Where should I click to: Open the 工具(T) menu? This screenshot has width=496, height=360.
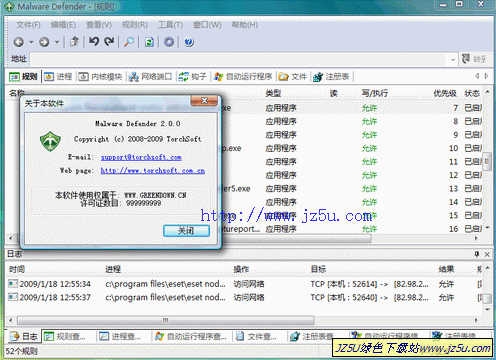[x=170, y=25]
